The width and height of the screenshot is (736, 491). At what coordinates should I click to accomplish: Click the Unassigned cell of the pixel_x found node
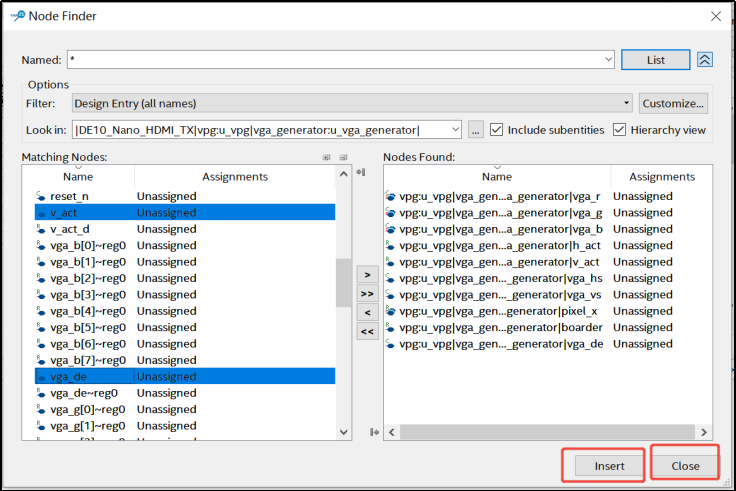pos(643,311)
